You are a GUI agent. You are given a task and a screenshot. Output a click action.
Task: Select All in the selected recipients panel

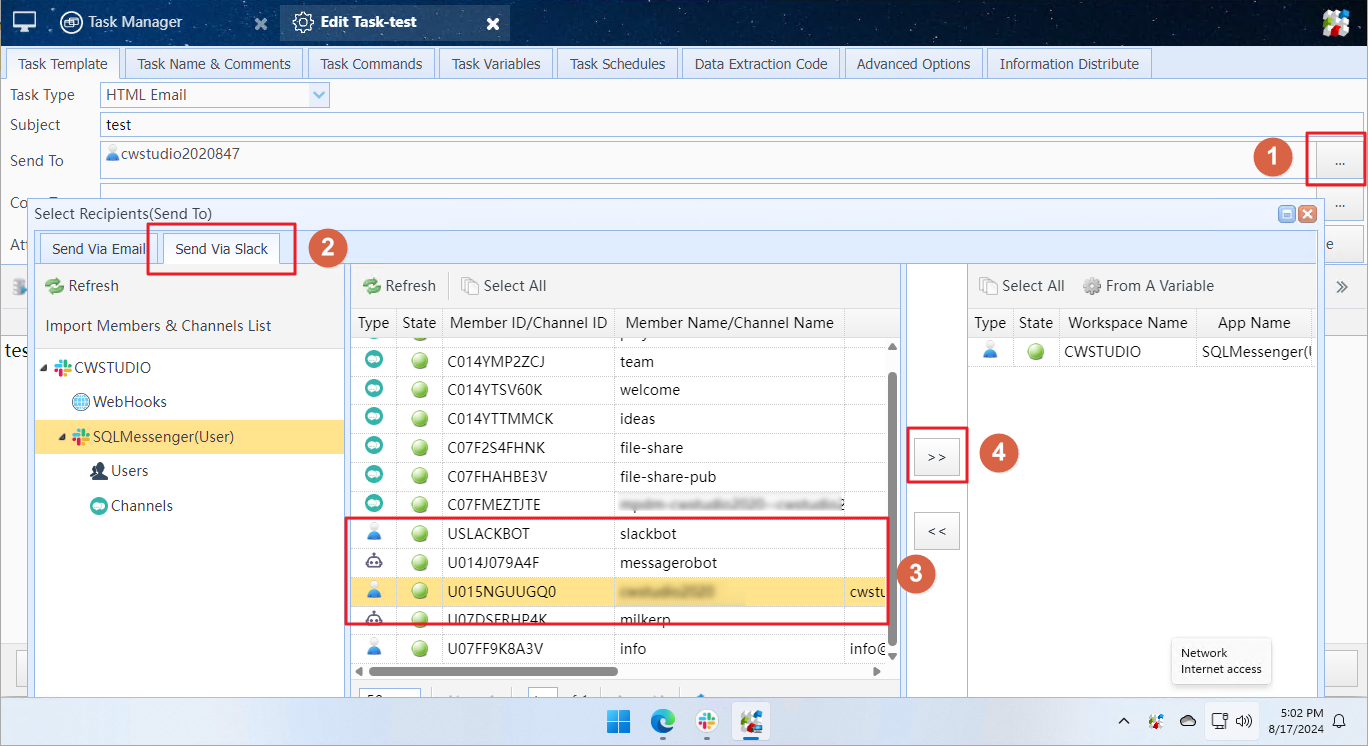click(1021, 286)
